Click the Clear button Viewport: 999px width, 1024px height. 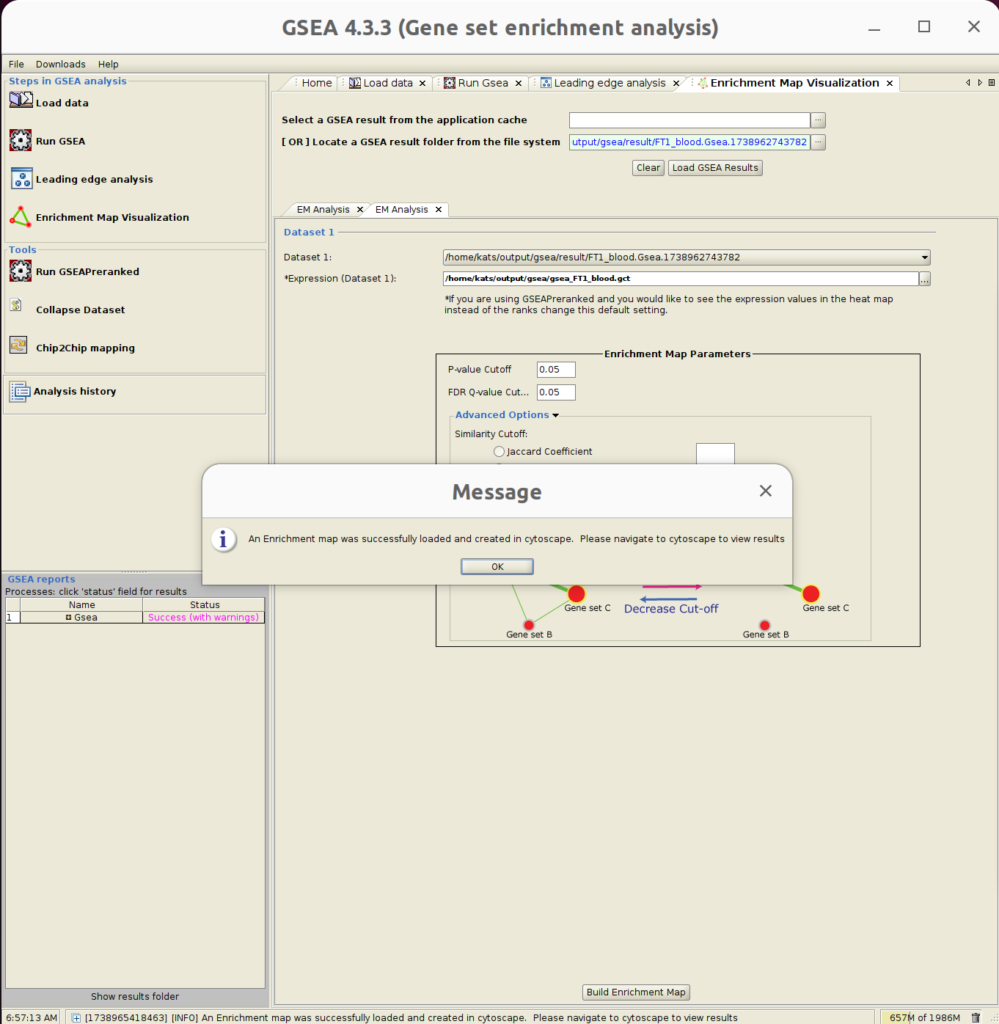[x=648, y=168]
